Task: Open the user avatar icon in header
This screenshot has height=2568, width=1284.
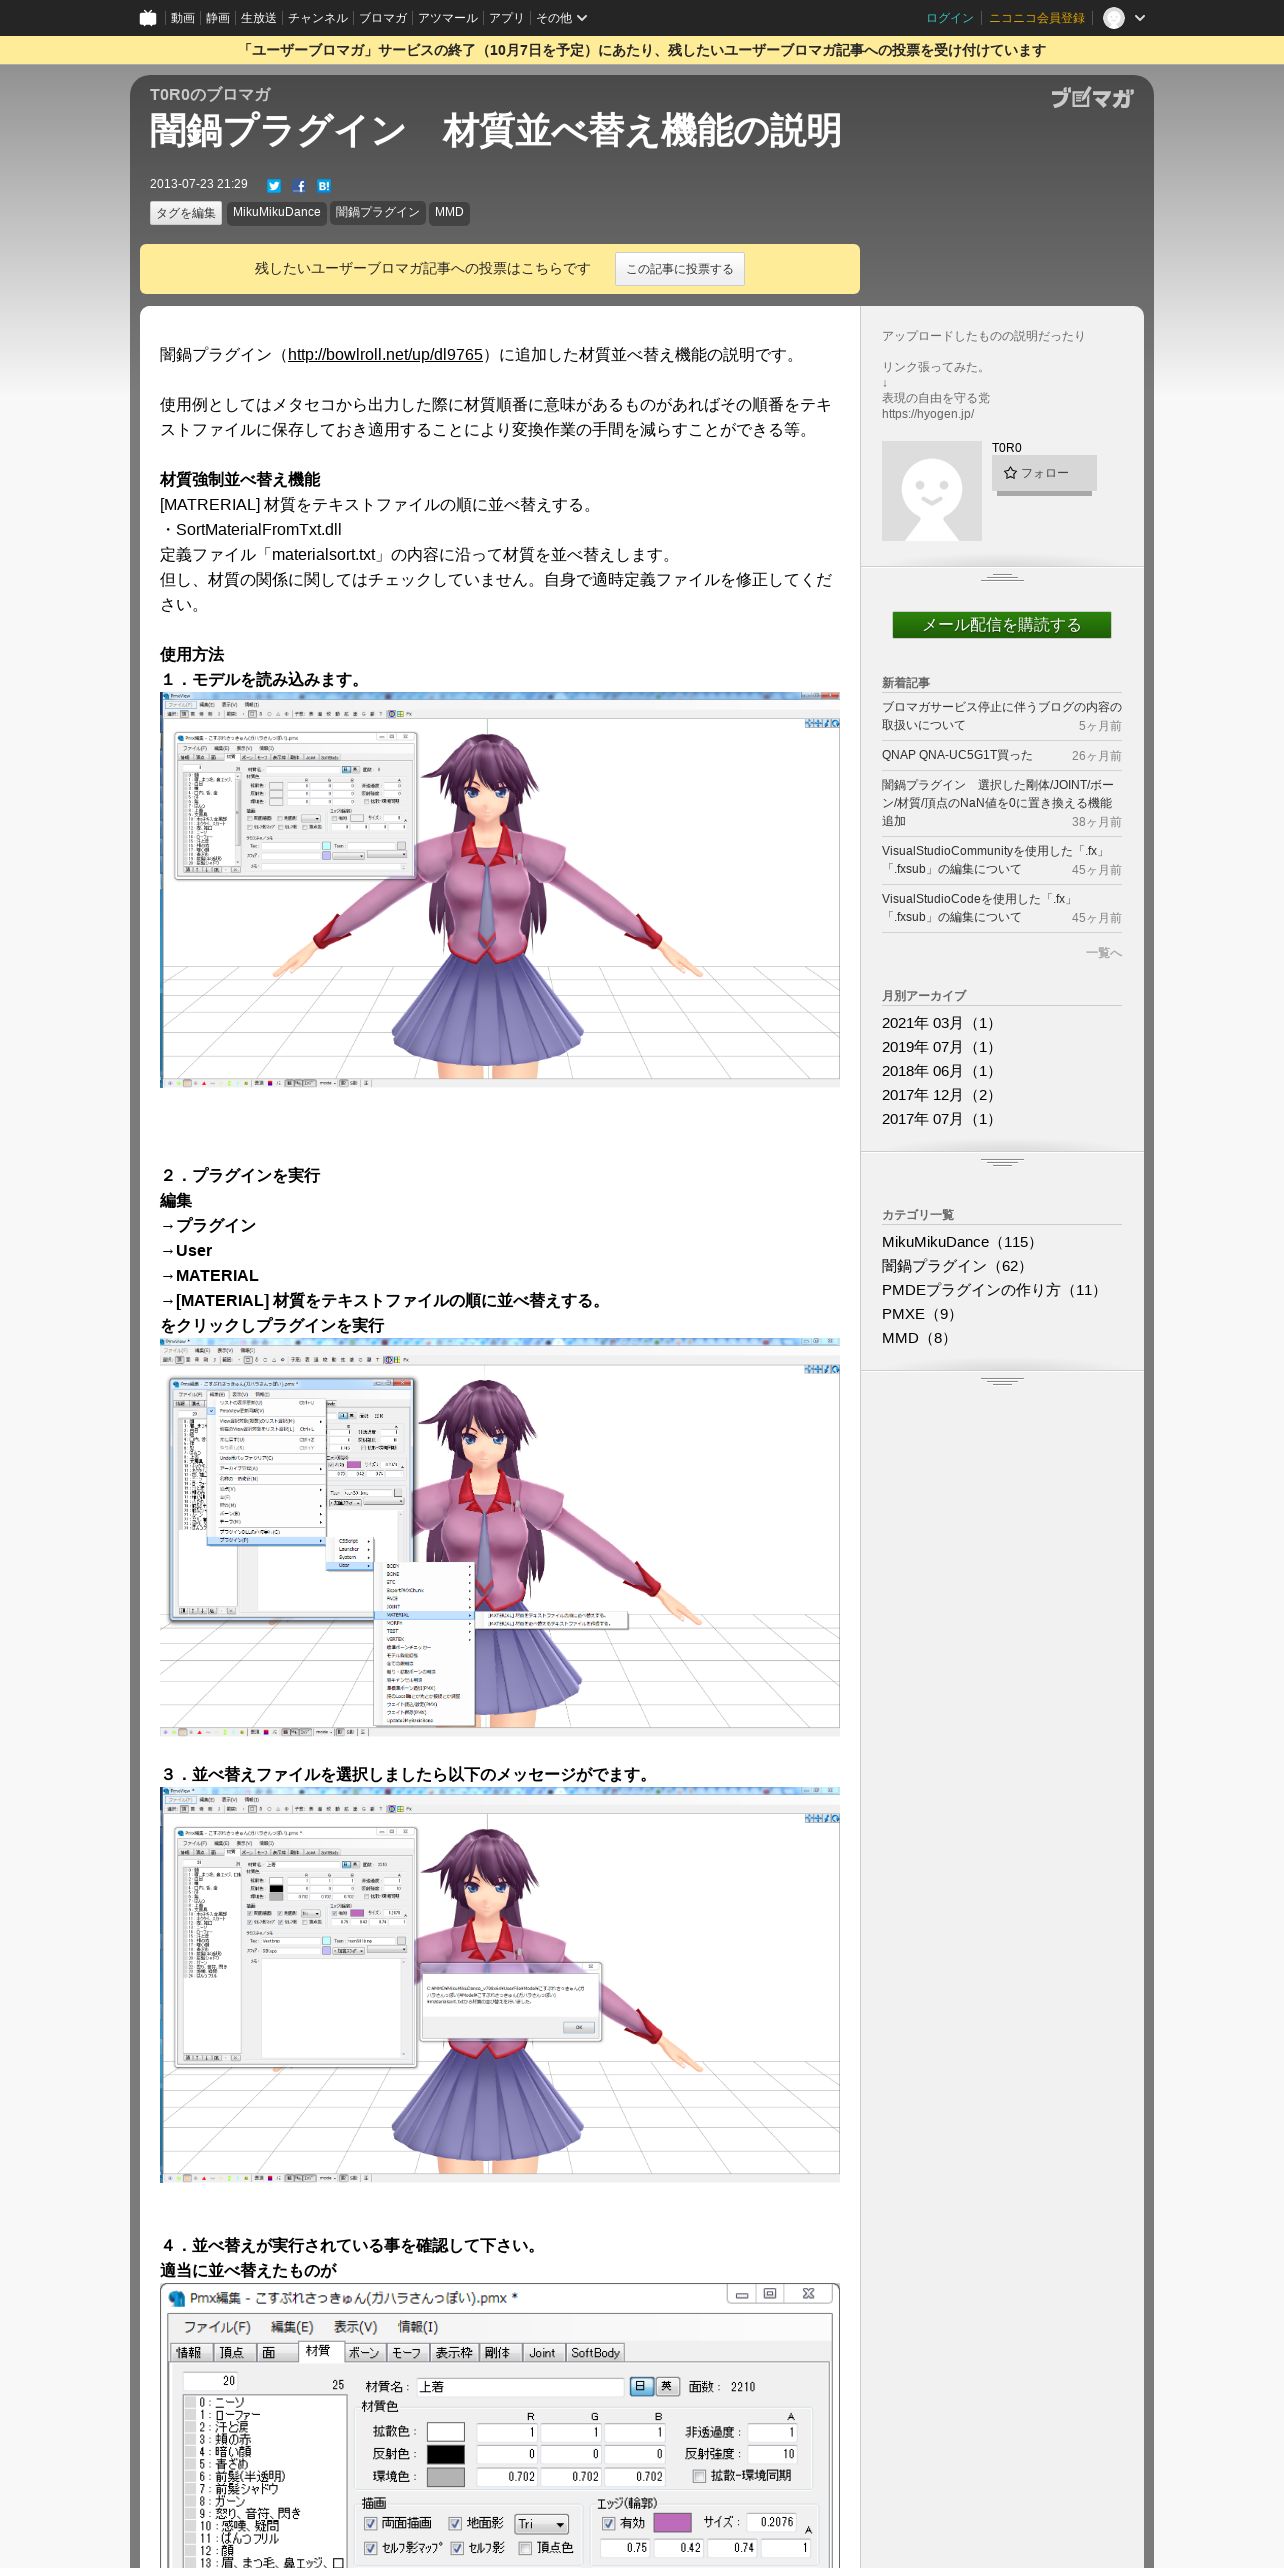Action: point(1114,18)
